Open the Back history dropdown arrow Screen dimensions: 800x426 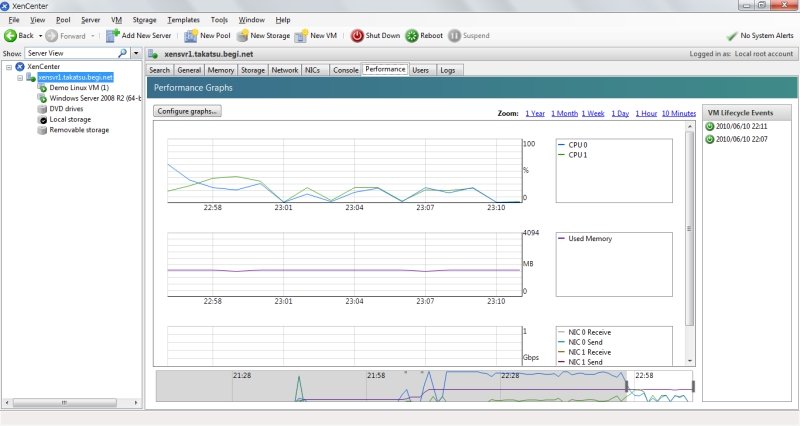pos(40,36)
